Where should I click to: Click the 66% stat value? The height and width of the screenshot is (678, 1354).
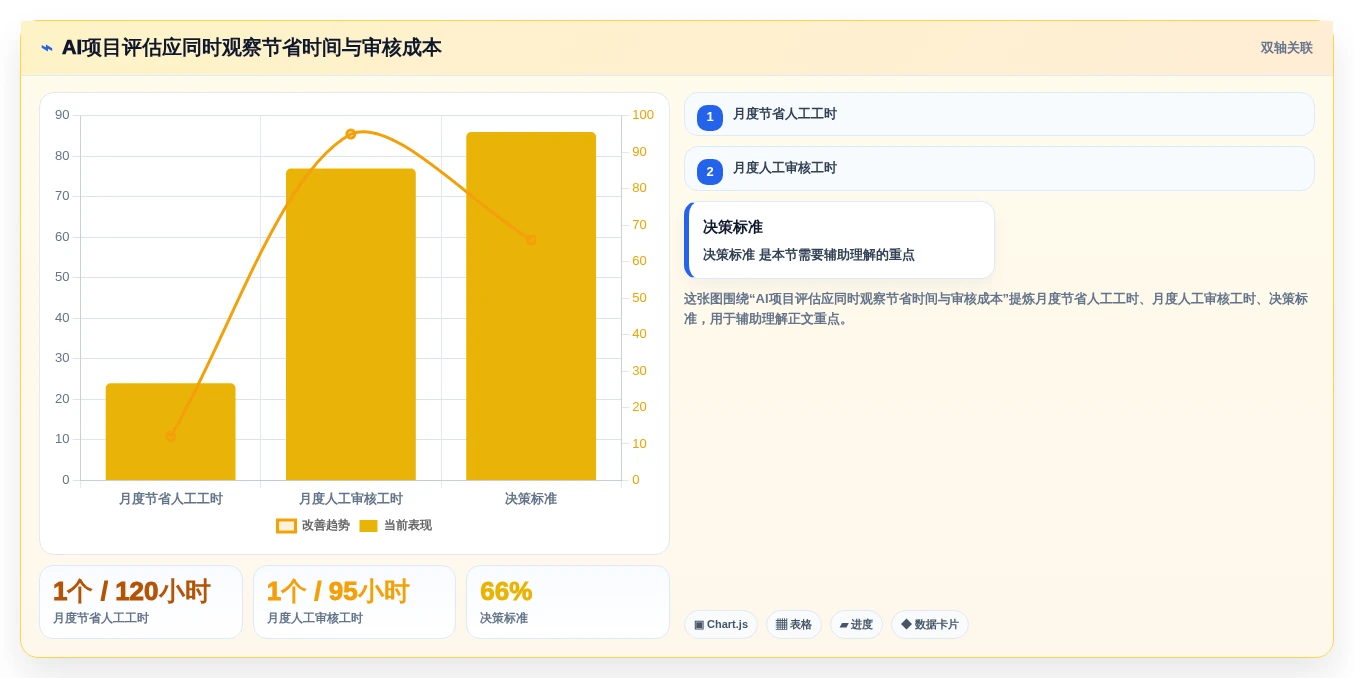506,591
